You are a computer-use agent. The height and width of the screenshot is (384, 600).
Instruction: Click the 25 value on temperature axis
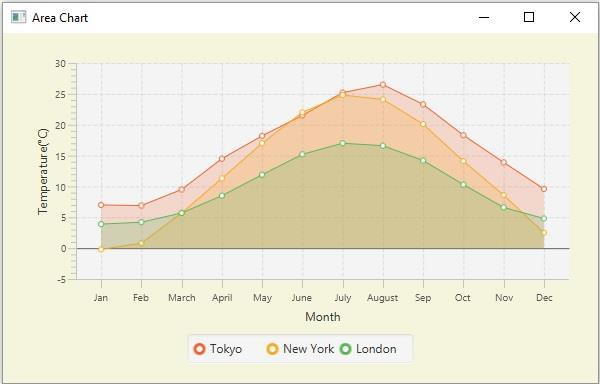point(60,94)
